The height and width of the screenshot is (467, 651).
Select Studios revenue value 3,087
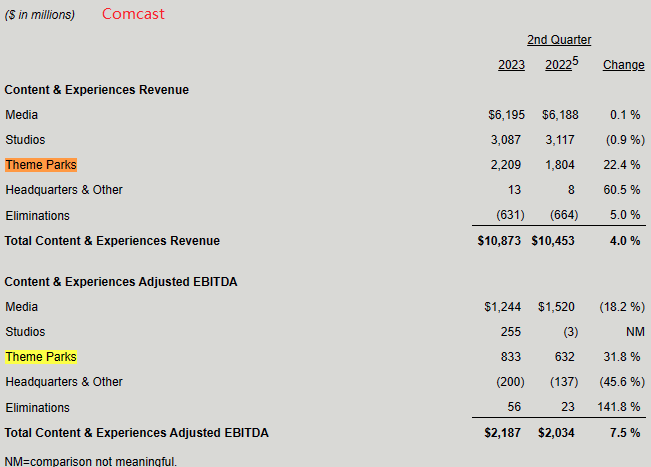pos(505,139)
